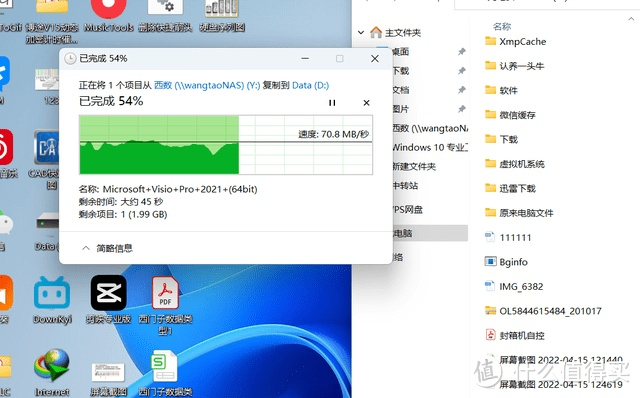Select the IMG_6382 file
Screen dimensions: 640x398
coord(514,286)
